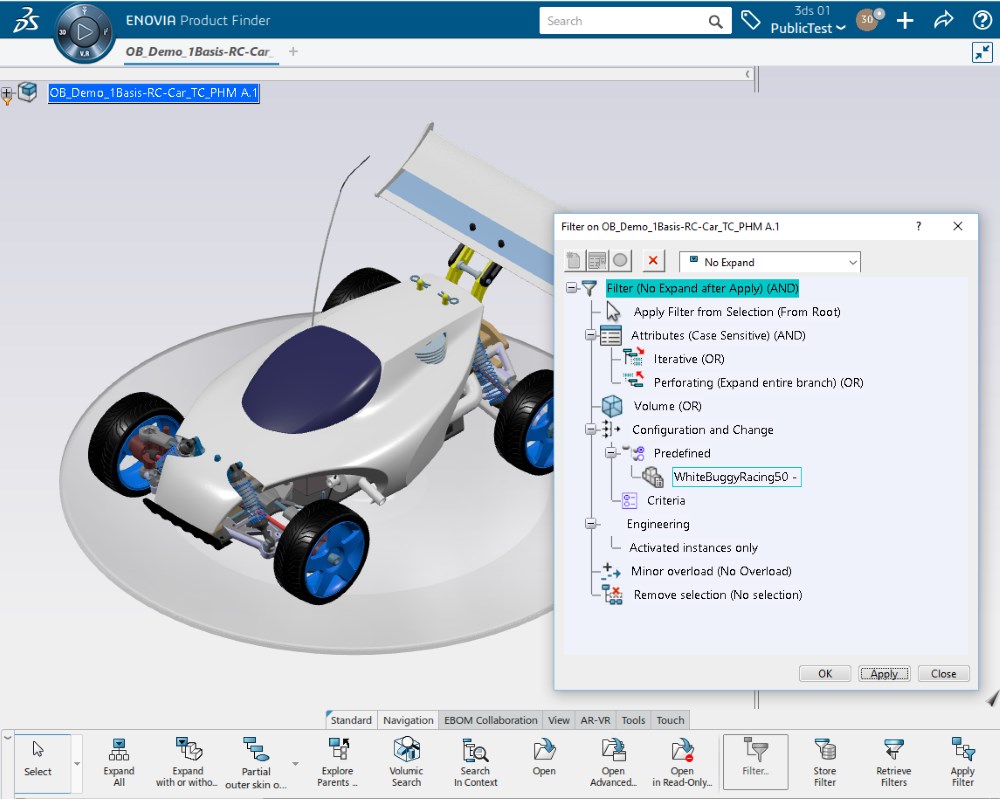Select Volume (OR) tree item
This screenshot has height=799, width=1000.
point(667,406)
